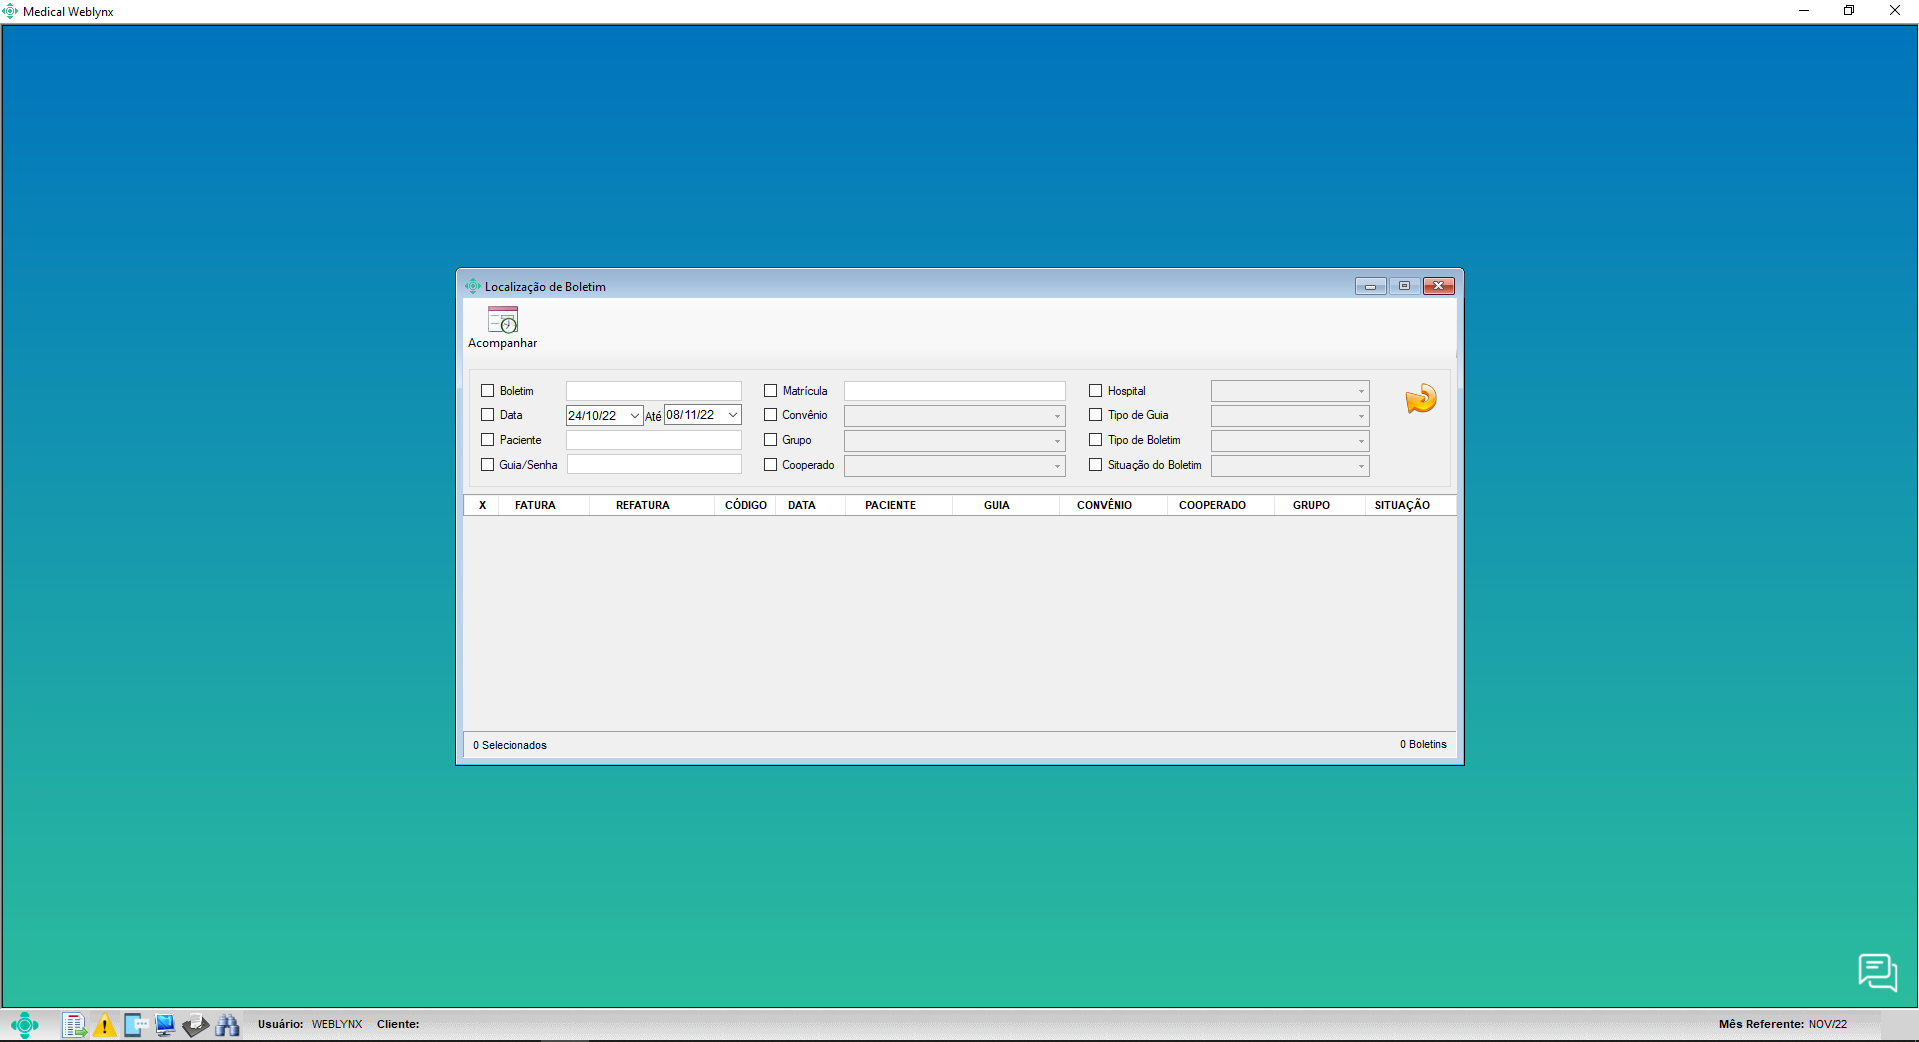Click the Matrícula text input field

pyautogui.click(x=954, y=391)
